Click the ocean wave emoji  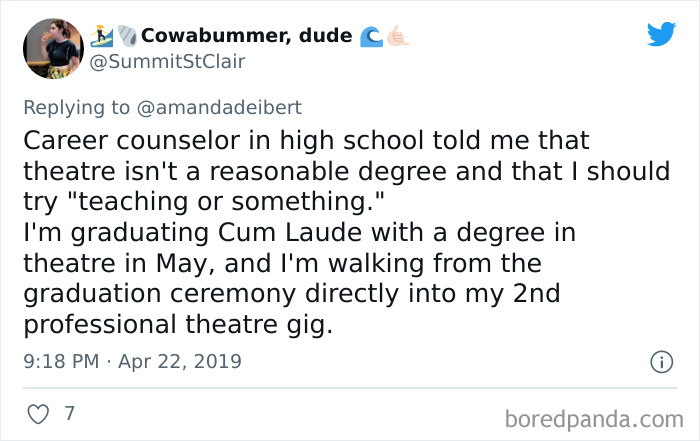[370, 36]
